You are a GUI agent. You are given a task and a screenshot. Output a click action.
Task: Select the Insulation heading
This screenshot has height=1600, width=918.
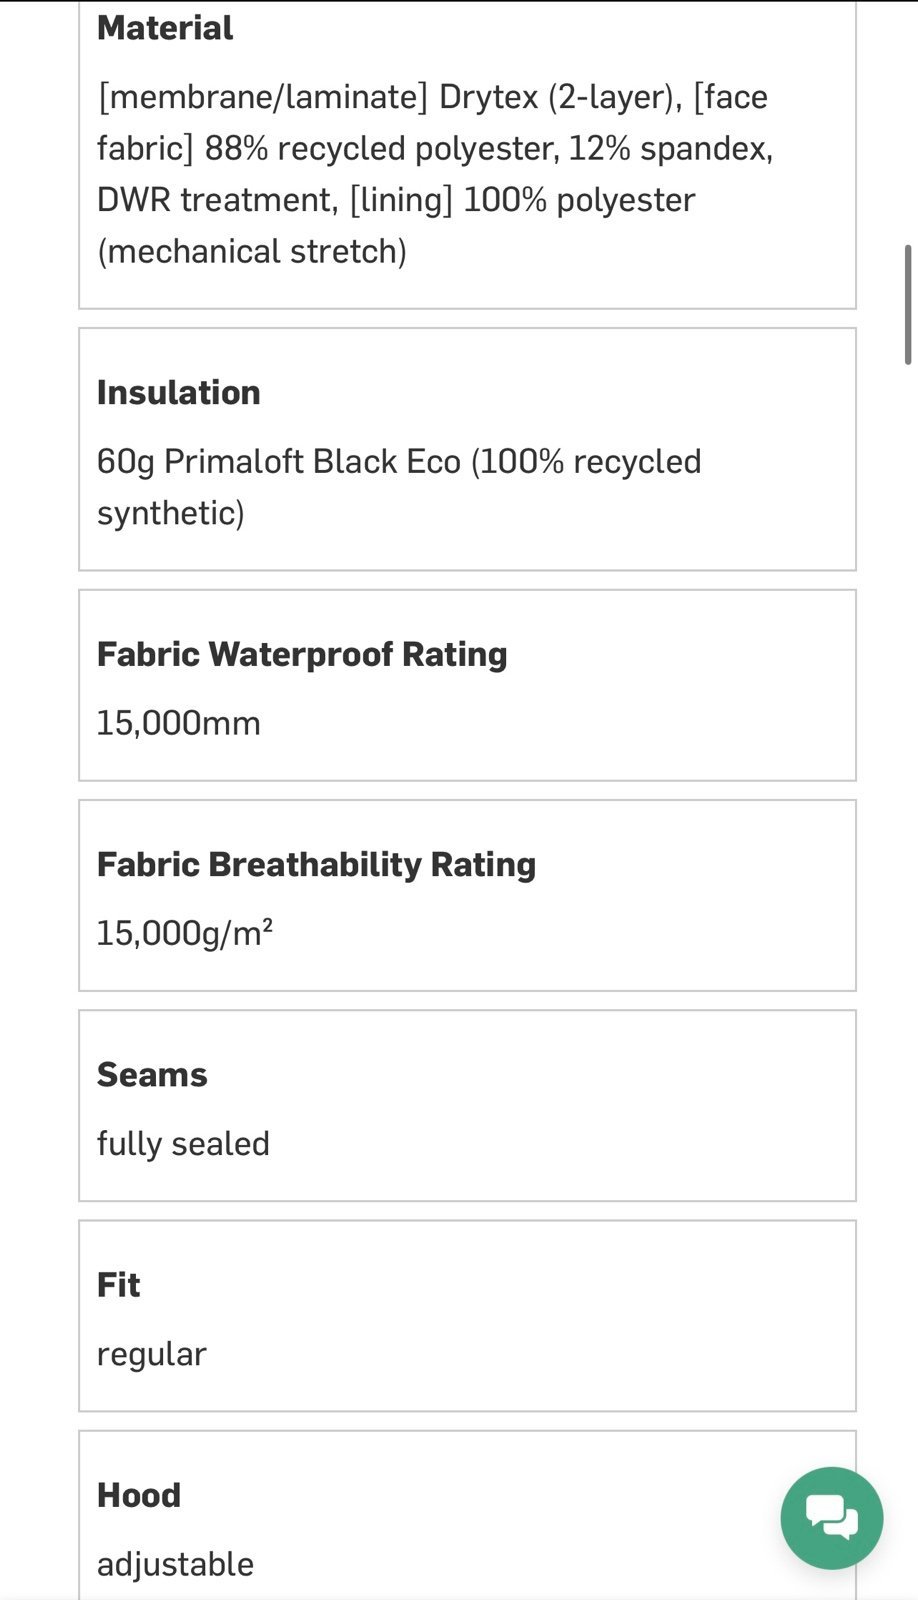point(179,392)
